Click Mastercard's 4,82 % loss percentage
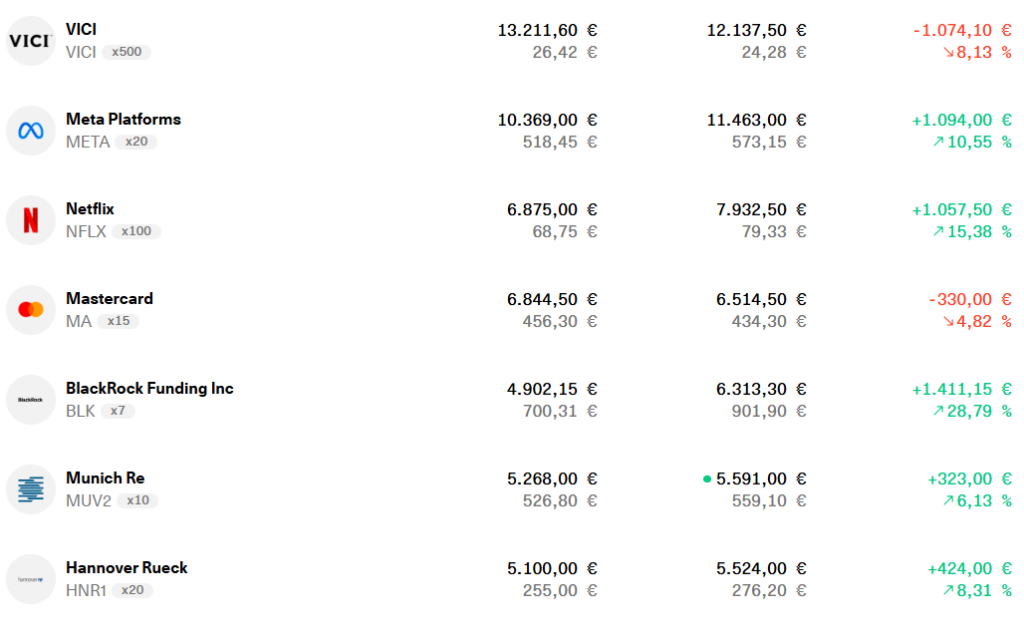Screen dimensions: 1024x635 983,322
